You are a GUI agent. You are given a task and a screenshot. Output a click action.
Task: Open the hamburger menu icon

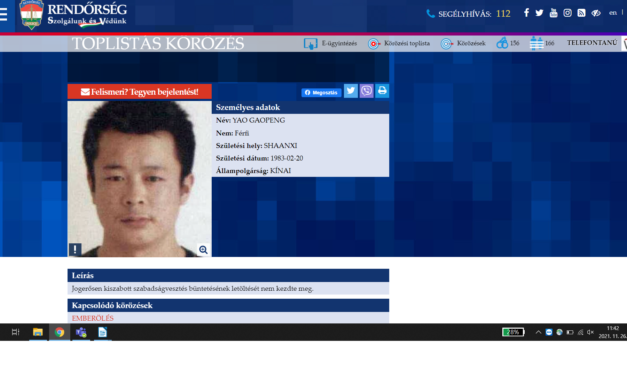click(4, 14)
